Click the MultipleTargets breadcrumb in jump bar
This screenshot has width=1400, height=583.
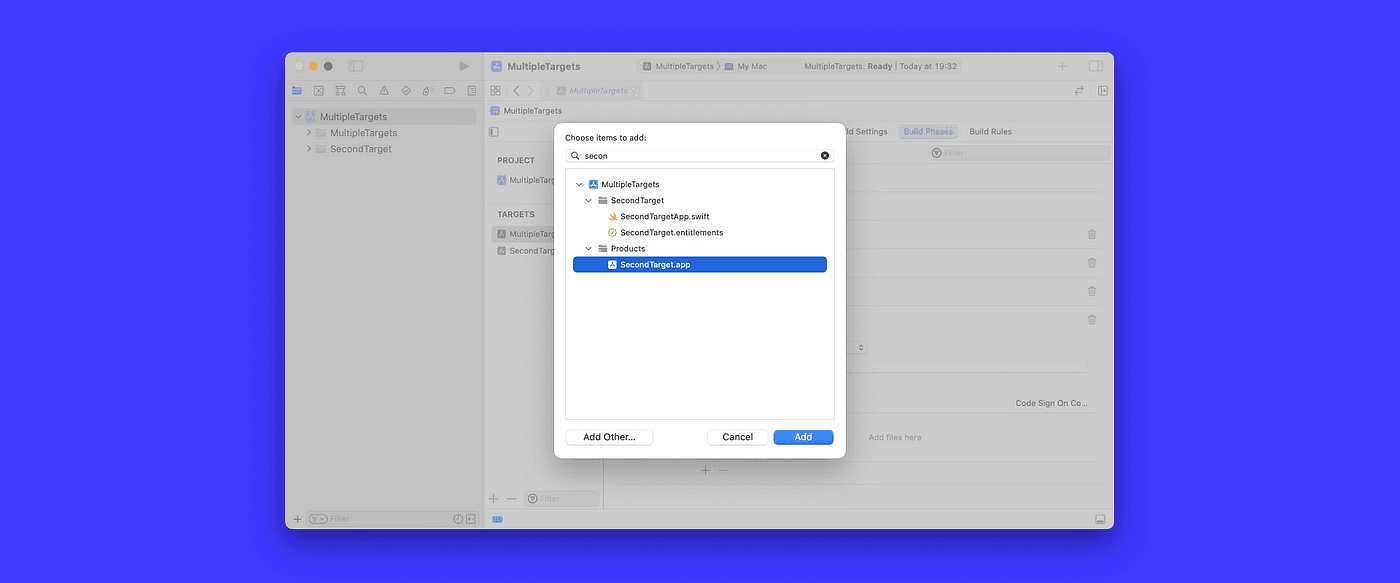[x=525, y=111]
